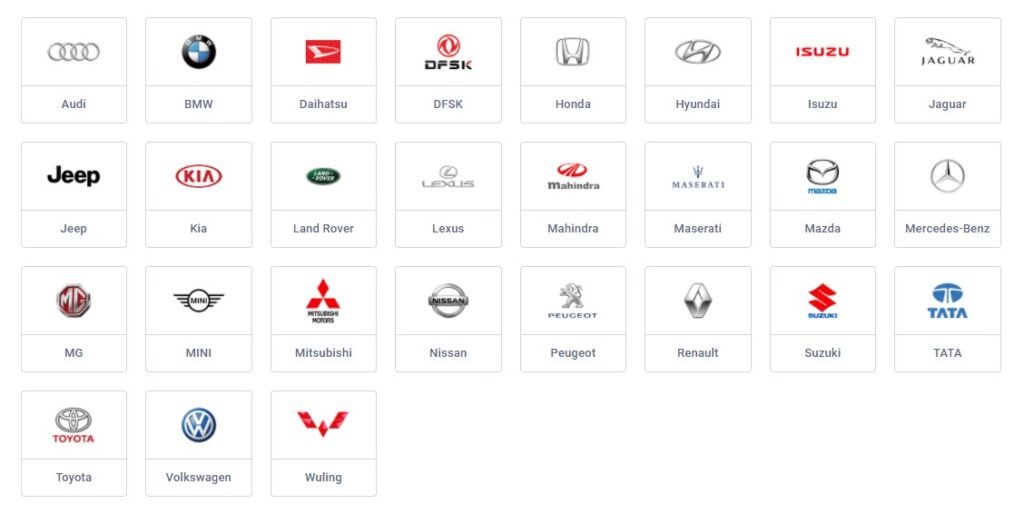Select the BMW roundel logo
1024x514 pixels.
click(x=199, y=52)
